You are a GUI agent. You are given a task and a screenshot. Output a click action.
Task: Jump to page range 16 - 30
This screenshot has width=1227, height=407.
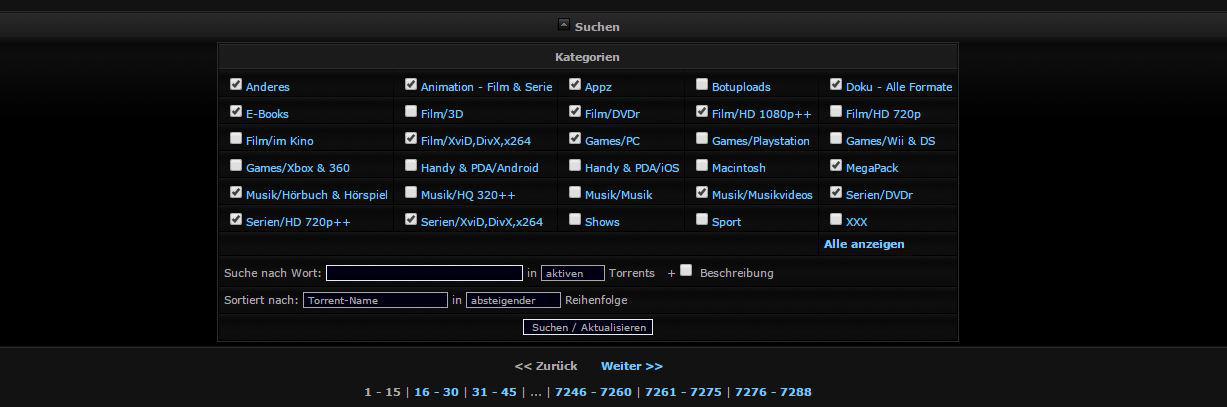coord(436,392)
